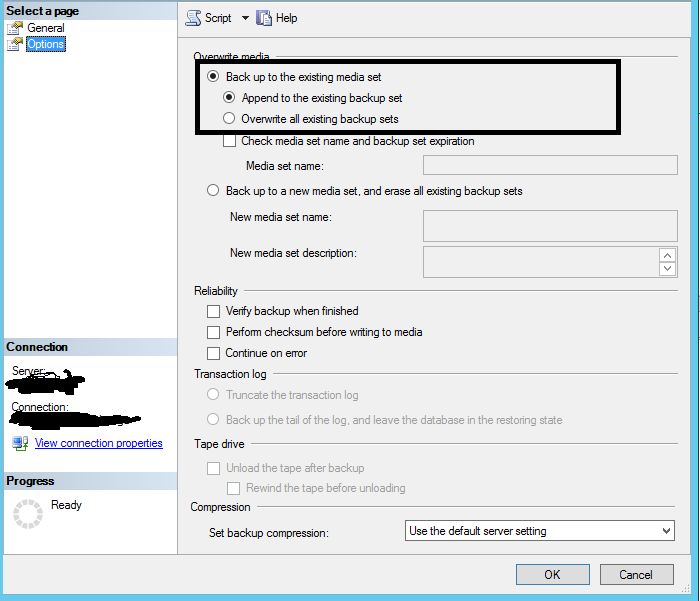The image size is (700, 601).
Task: Click View connection properties link
Action: (x=99, y=443)
